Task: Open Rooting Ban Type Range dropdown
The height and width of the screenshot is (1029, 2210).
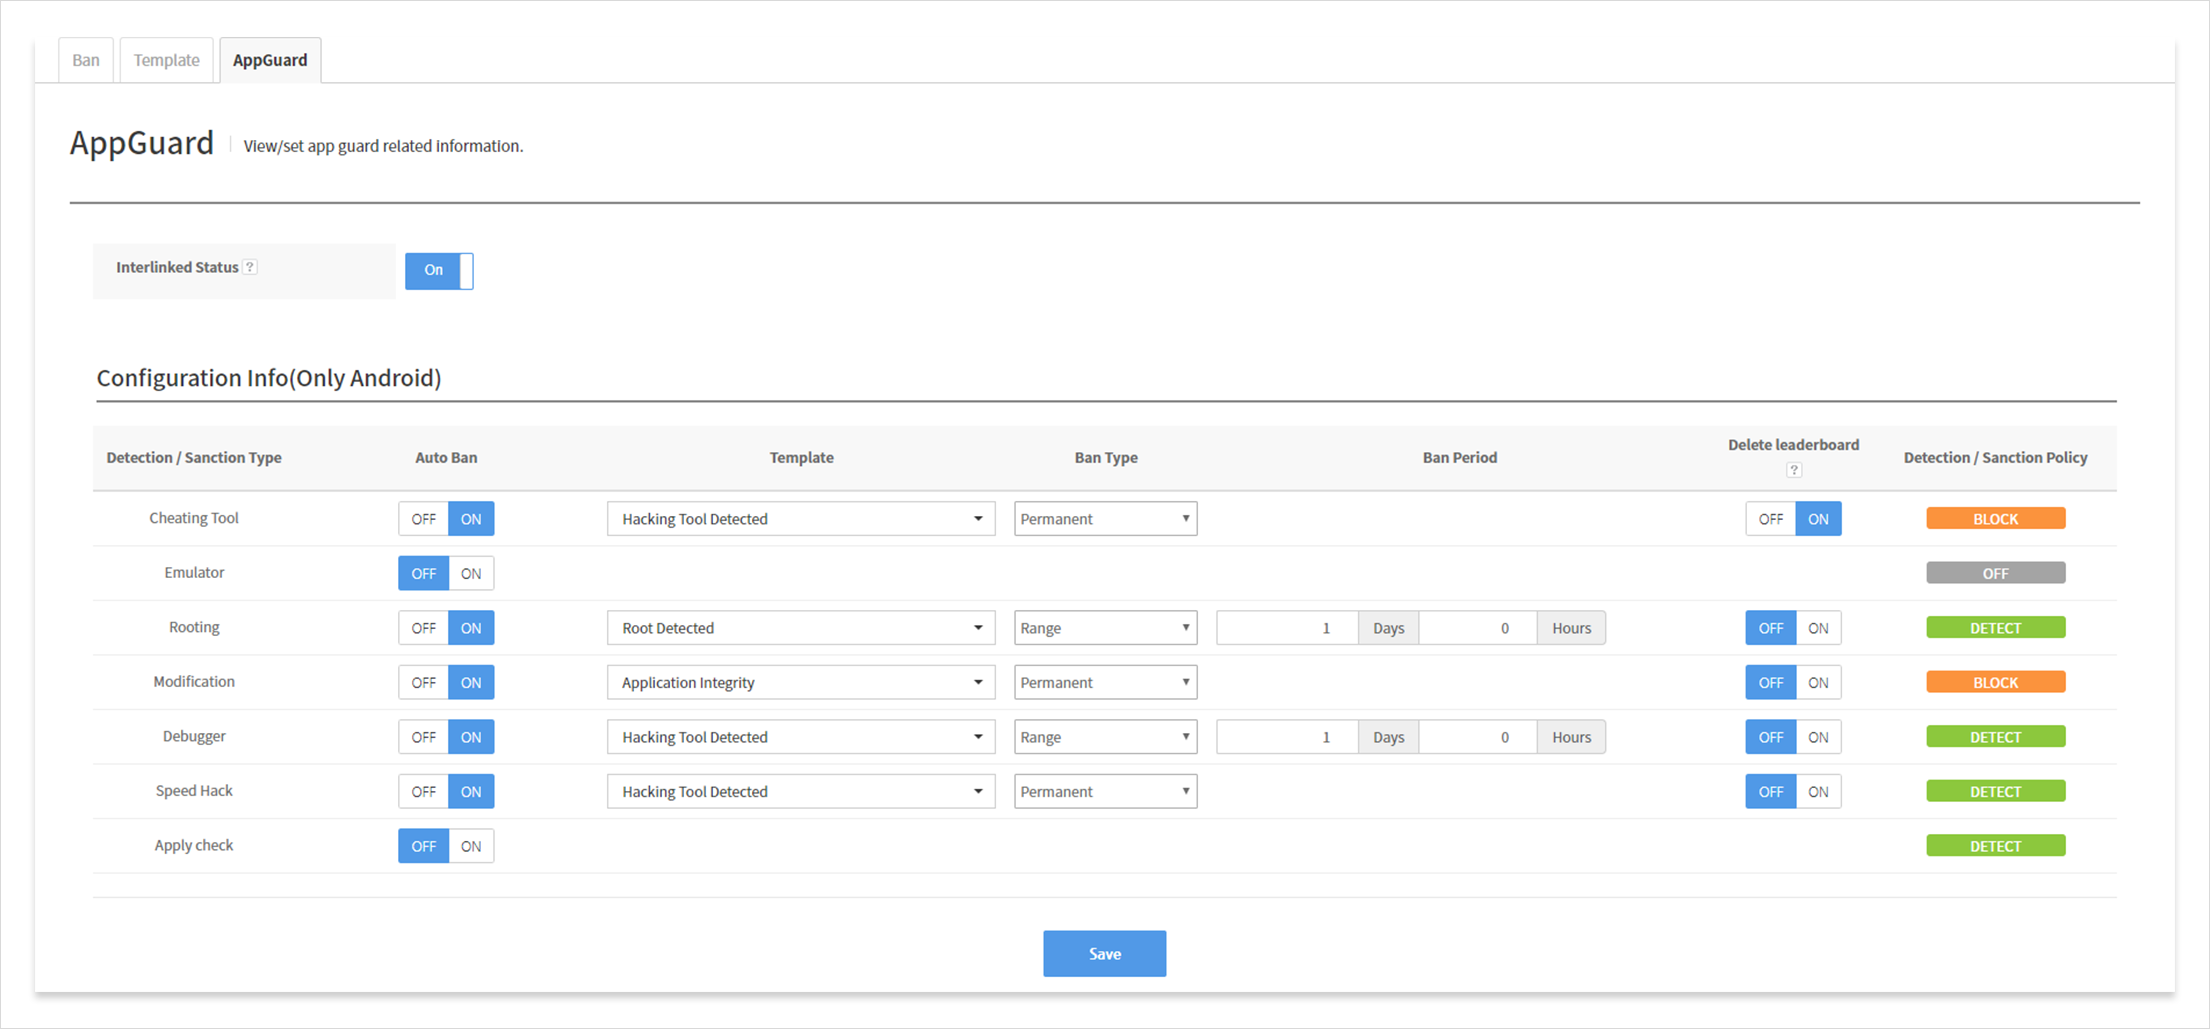Action: pyautogui.click(x=1105, y=628)
